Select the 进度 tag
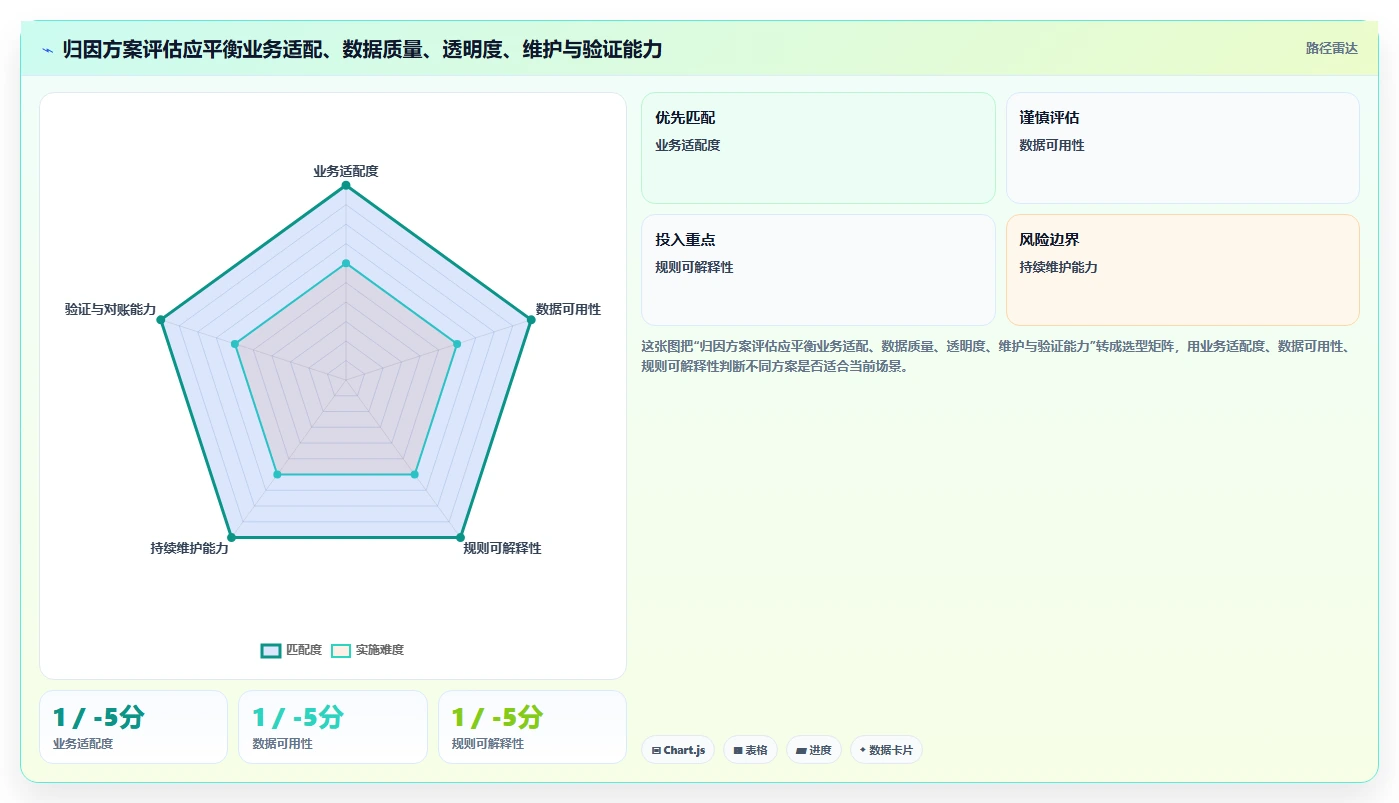 (x=814, y=750)
